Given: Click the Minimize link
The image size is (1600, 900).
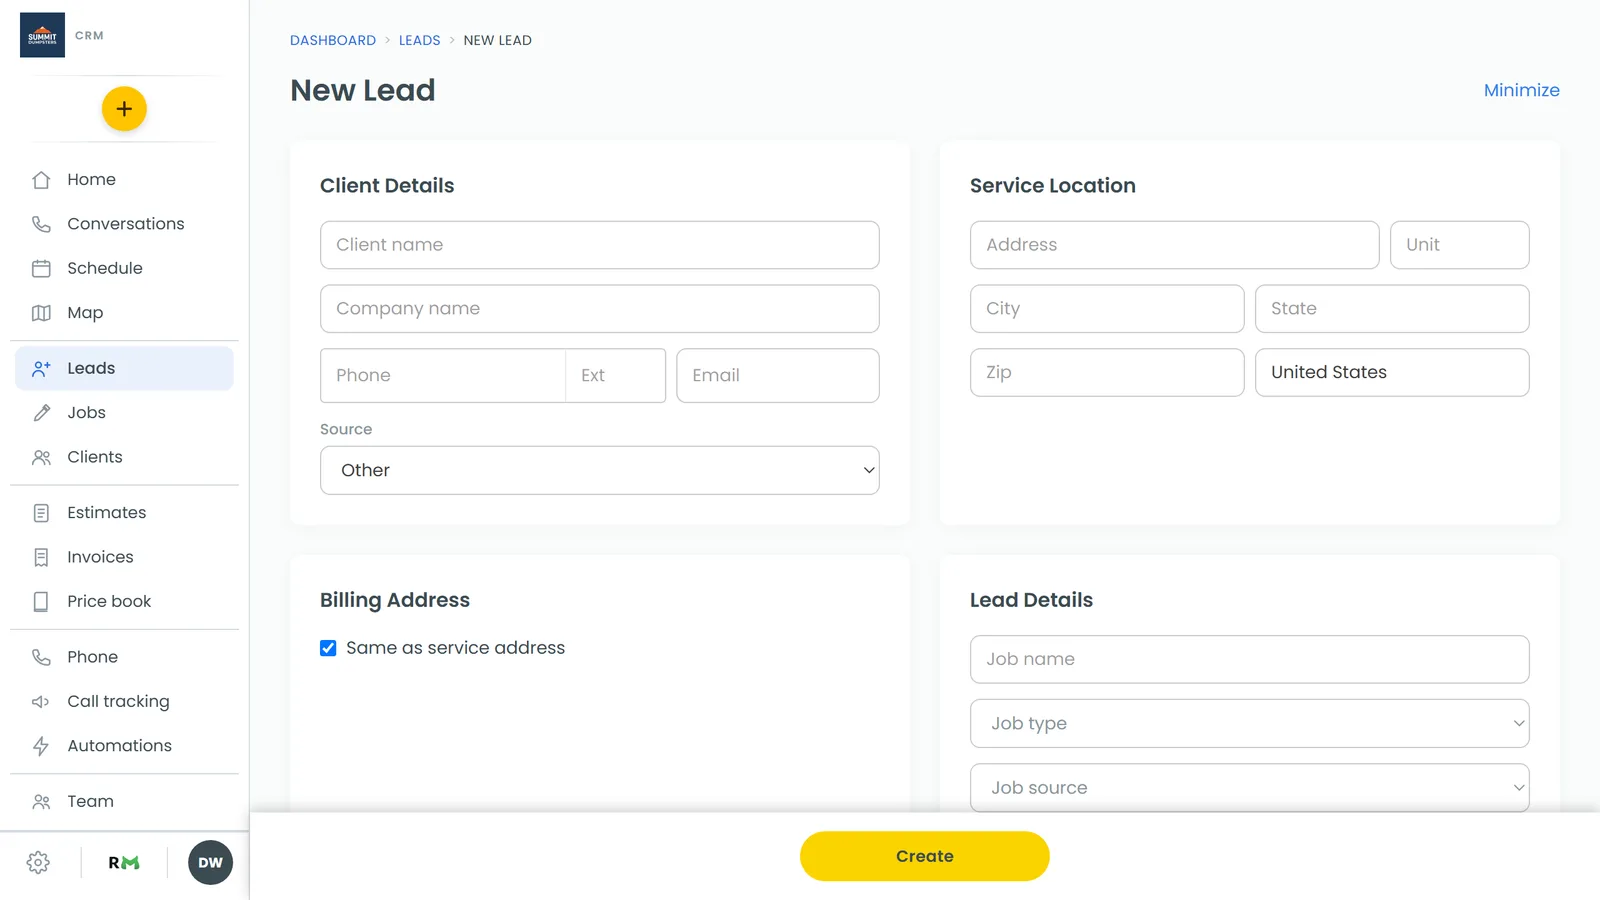Looking at the screenshot, I should point(1521,90).
